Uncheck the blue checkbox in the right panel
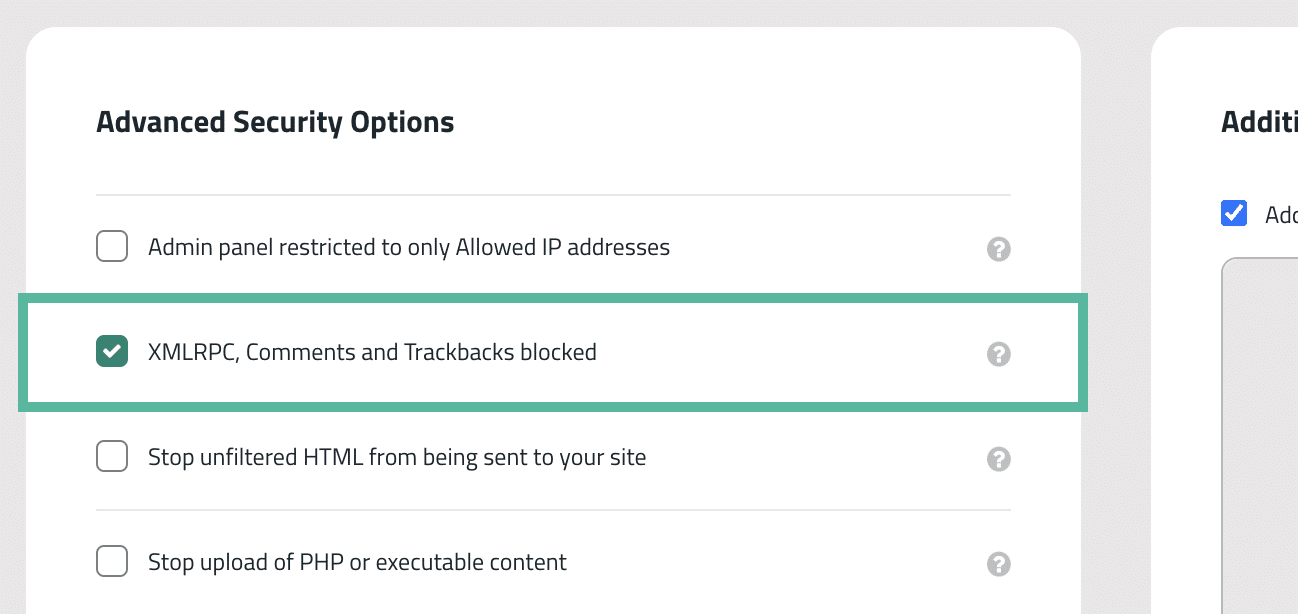Viewport: 1298px width, 614px height. [x=1234, y=213]
